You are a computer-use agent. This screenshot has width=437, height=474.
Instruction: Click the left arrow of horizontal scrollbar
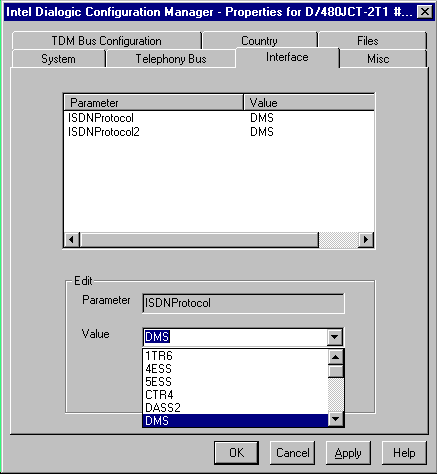click(x=72, y=239)
